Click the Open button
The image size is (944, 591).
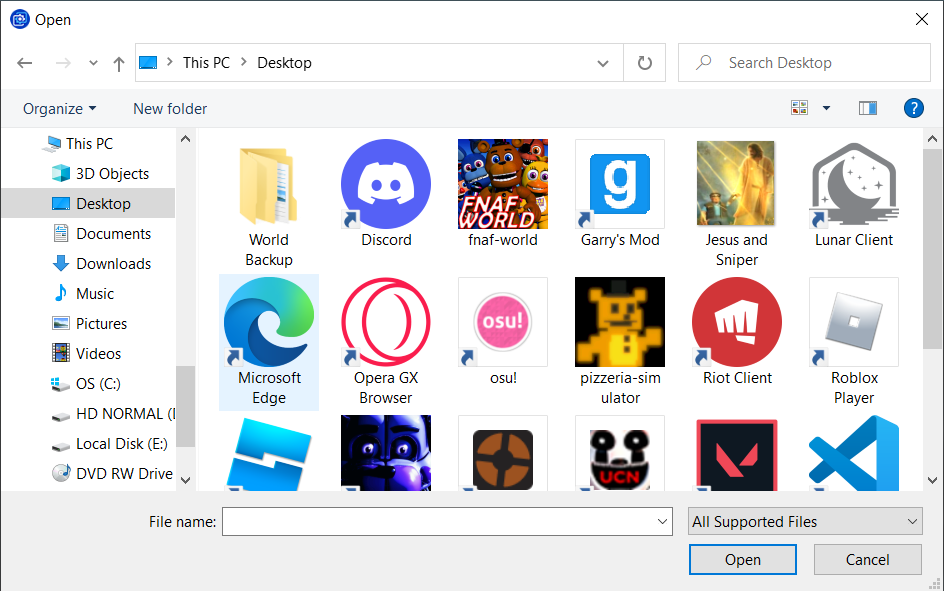pos(742,560)
